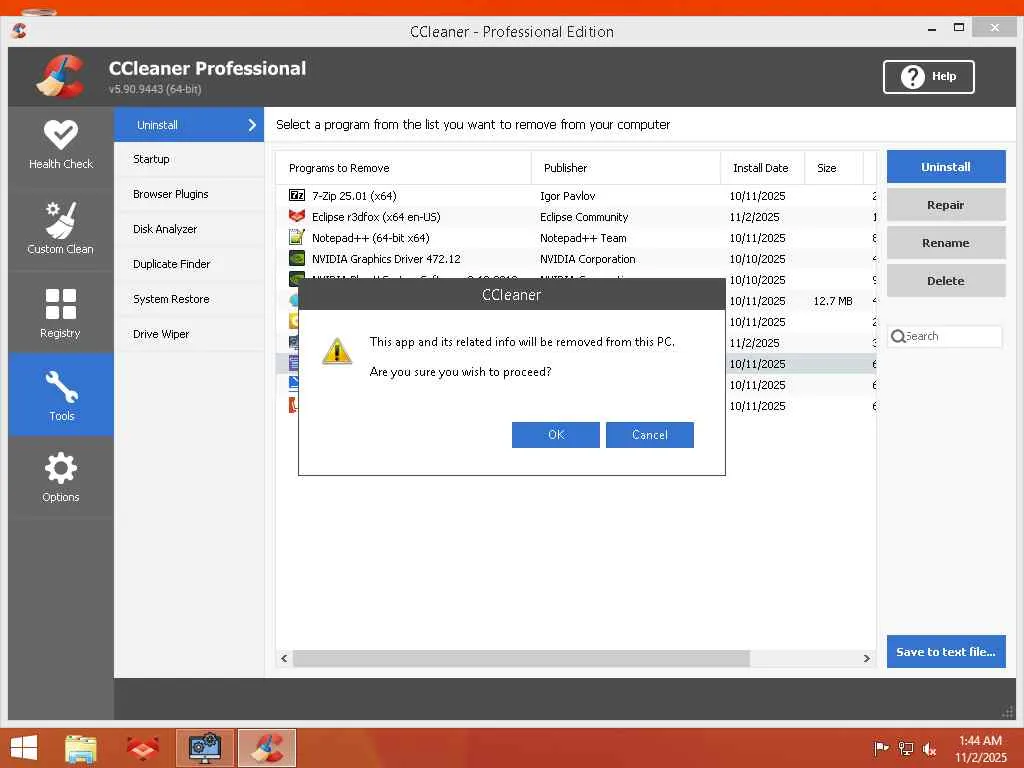Viewport: 1024px width, 768px height.
Task: Click the muted volume tray icon
Action: [929, 748]
